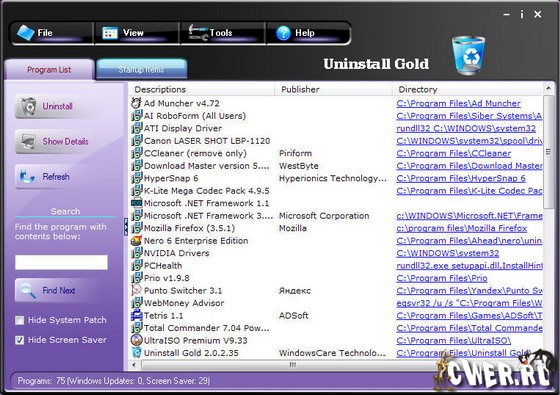Image resolution: width=560 pixels, height=395 pixels.
Task: Open the Mozilla Firefox directory link
Action: 462,228
